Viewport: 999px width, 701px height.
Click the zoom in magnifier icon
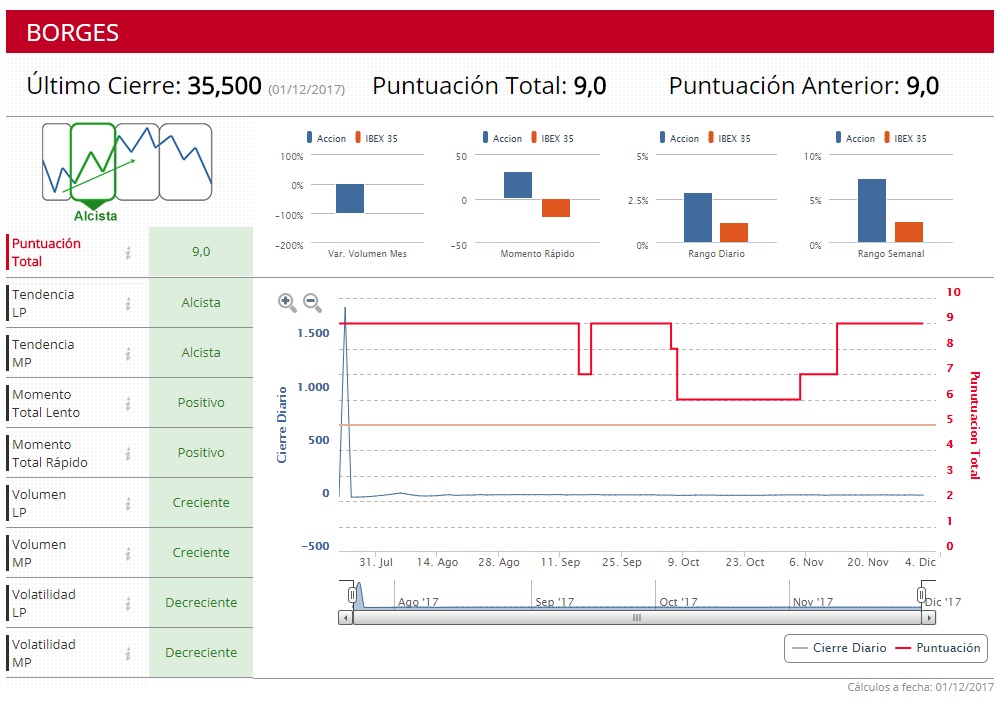287,301
